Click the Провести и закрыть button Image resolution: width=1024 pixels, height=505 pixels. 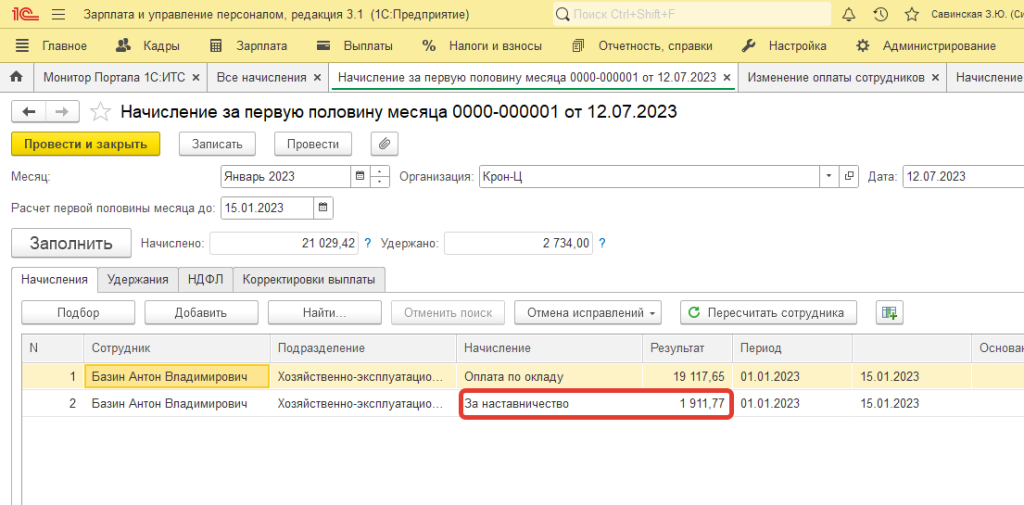pyautogui.click(x=86, y=144)
